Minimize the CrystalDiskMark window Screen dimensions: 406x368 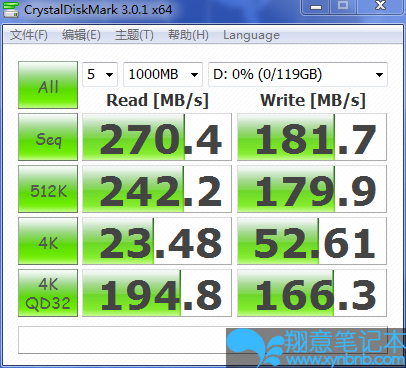click(x=316, y=7)
